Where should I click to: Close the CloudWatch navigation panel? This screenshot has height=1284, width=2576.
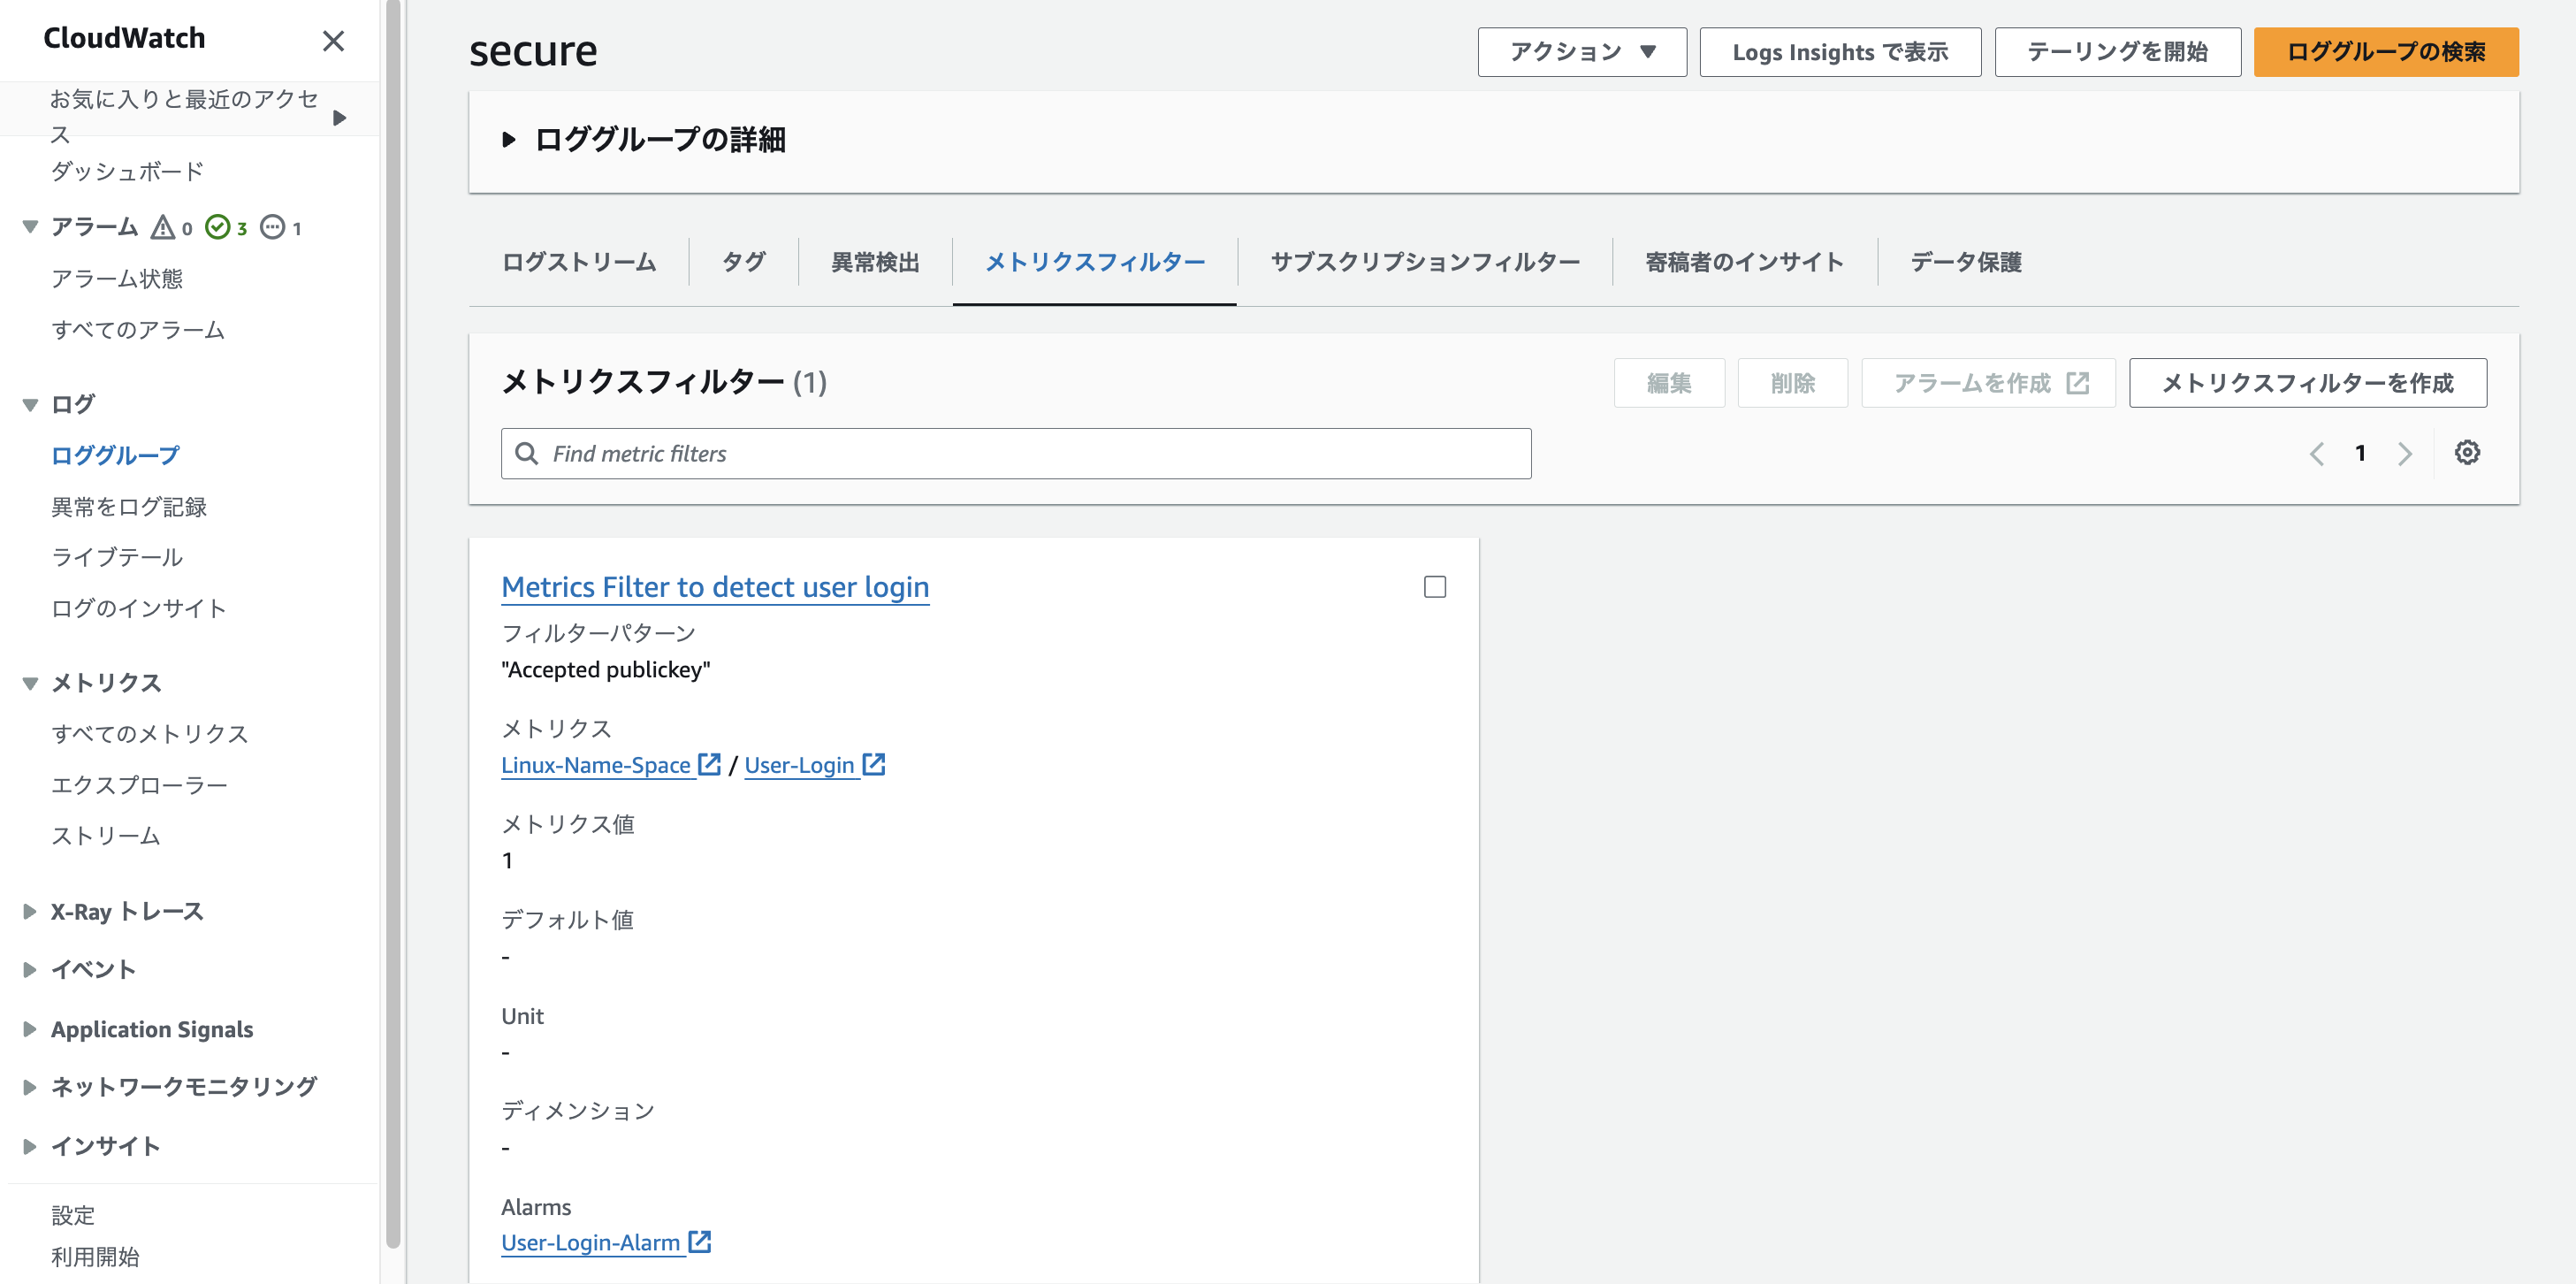(x=333, y=40)
